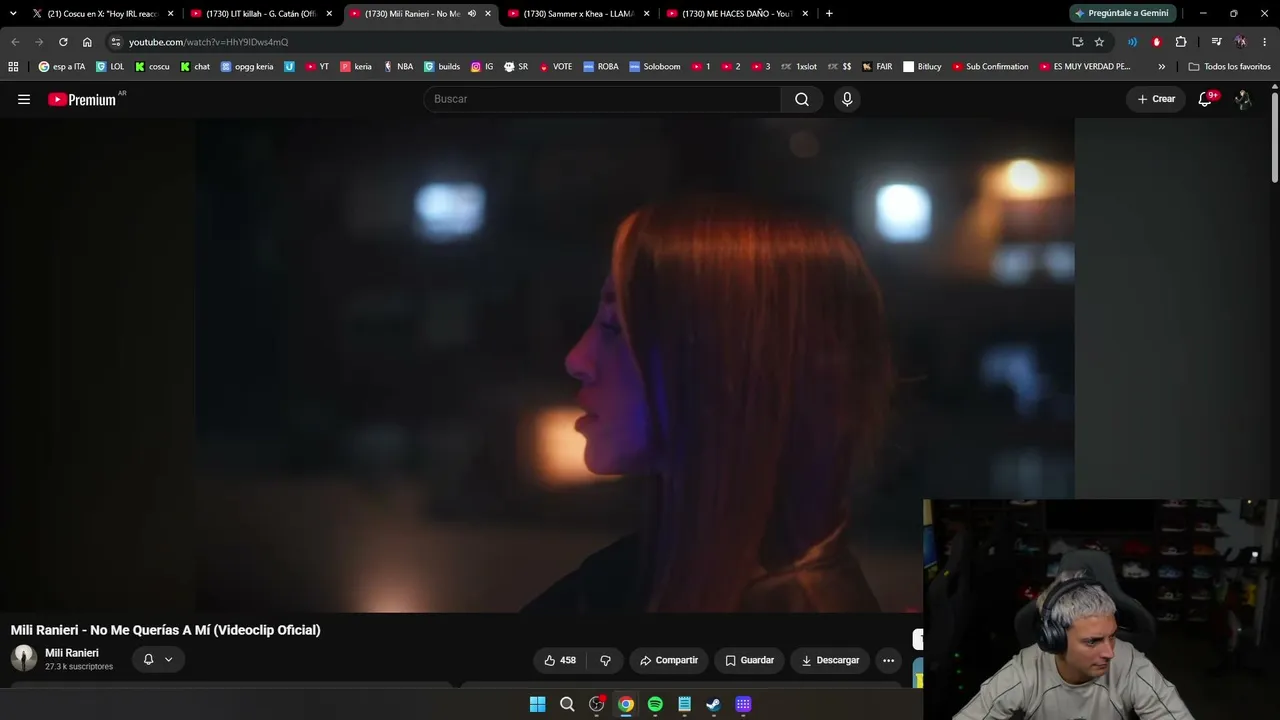This screenshot has width=1280, height=720.
Task: Click the Guardar save button
Action: [x=749, y=660]
